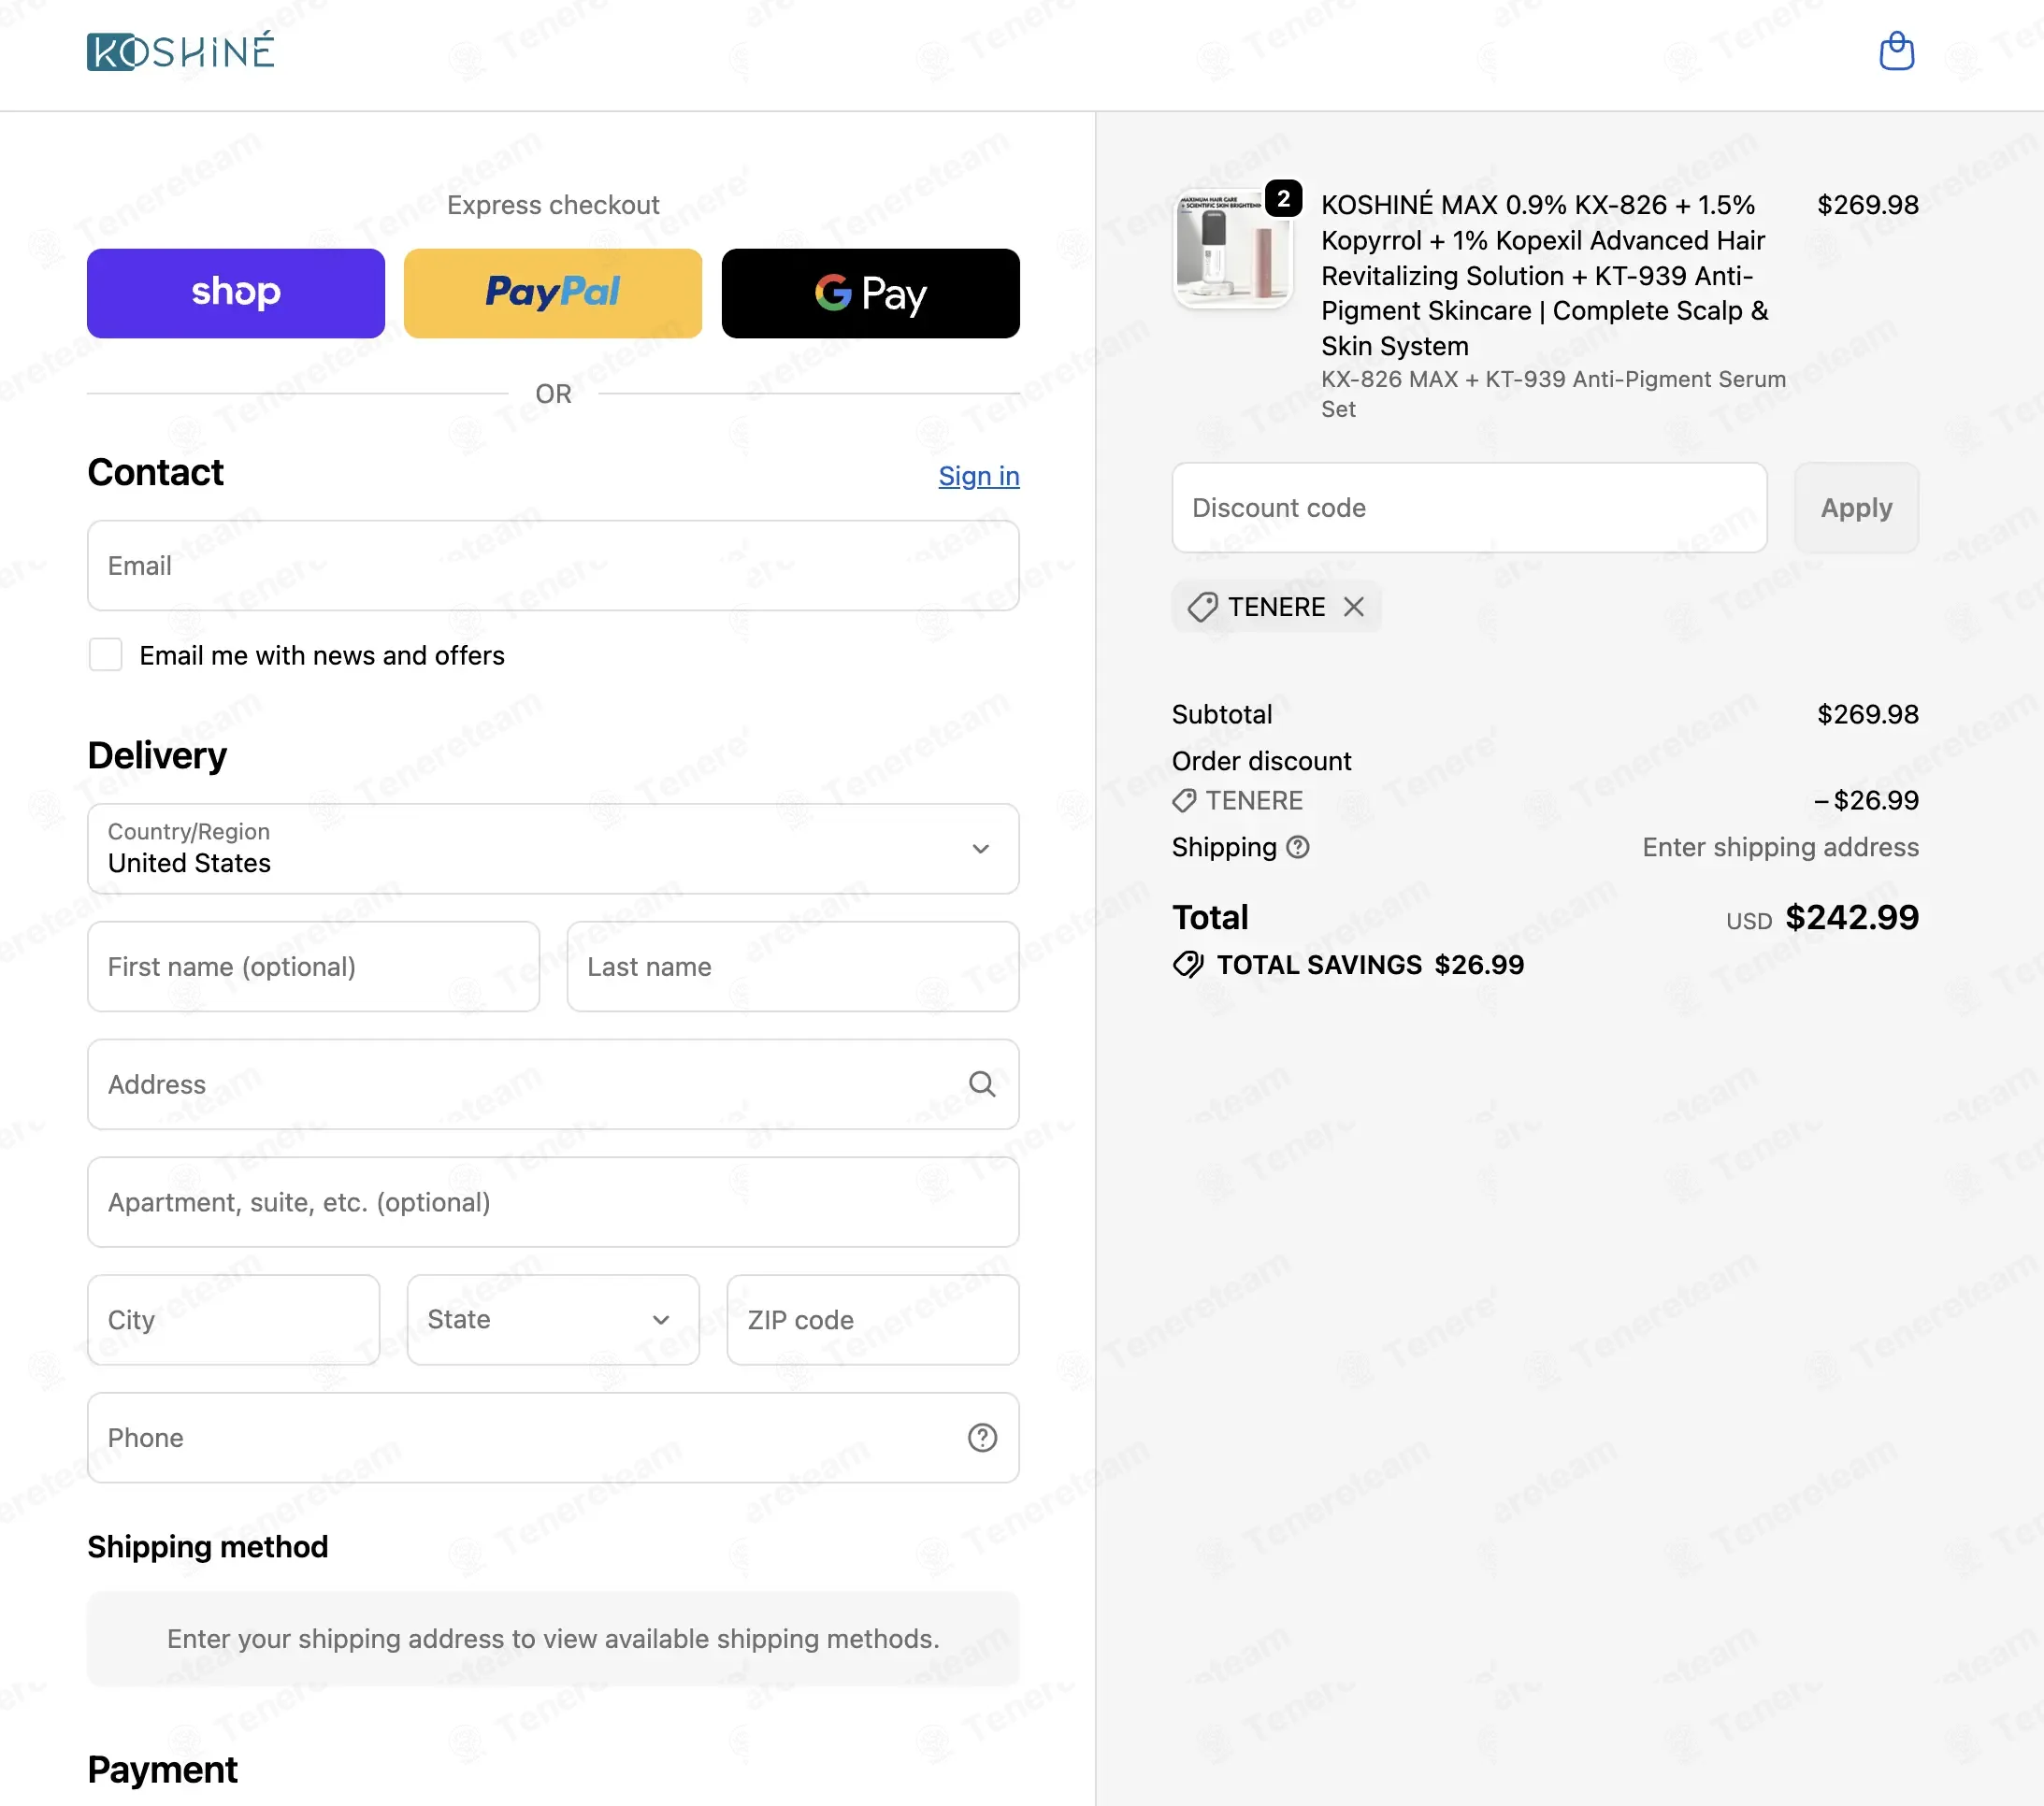Click the shipping info question mark icon

1298,847
